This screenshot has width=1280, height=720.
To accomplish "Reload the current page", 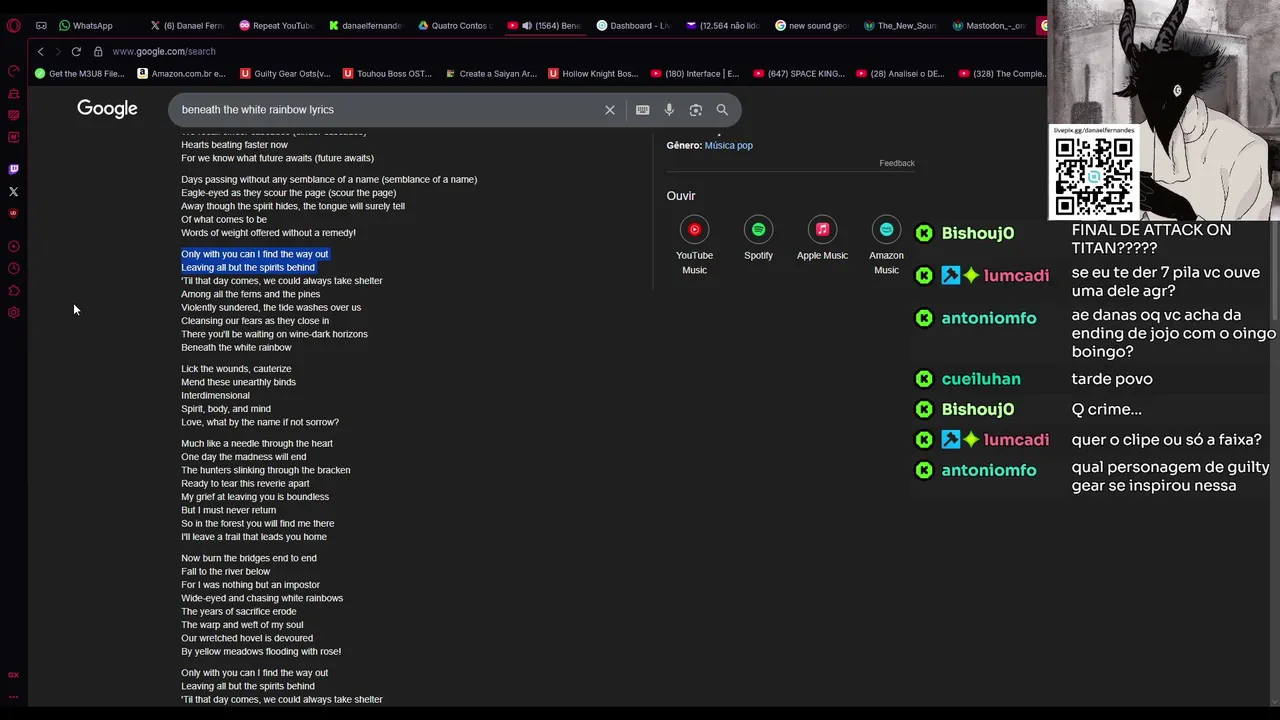I will coord(76,51).
